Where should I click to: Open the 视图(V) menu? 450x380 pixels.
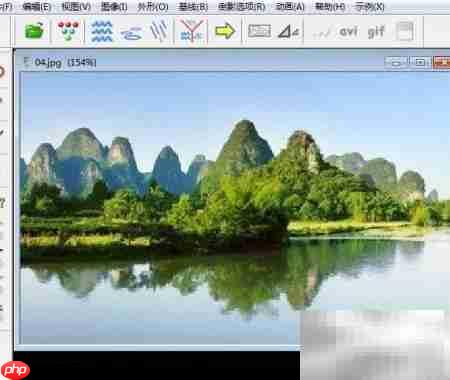coord(76,7)
